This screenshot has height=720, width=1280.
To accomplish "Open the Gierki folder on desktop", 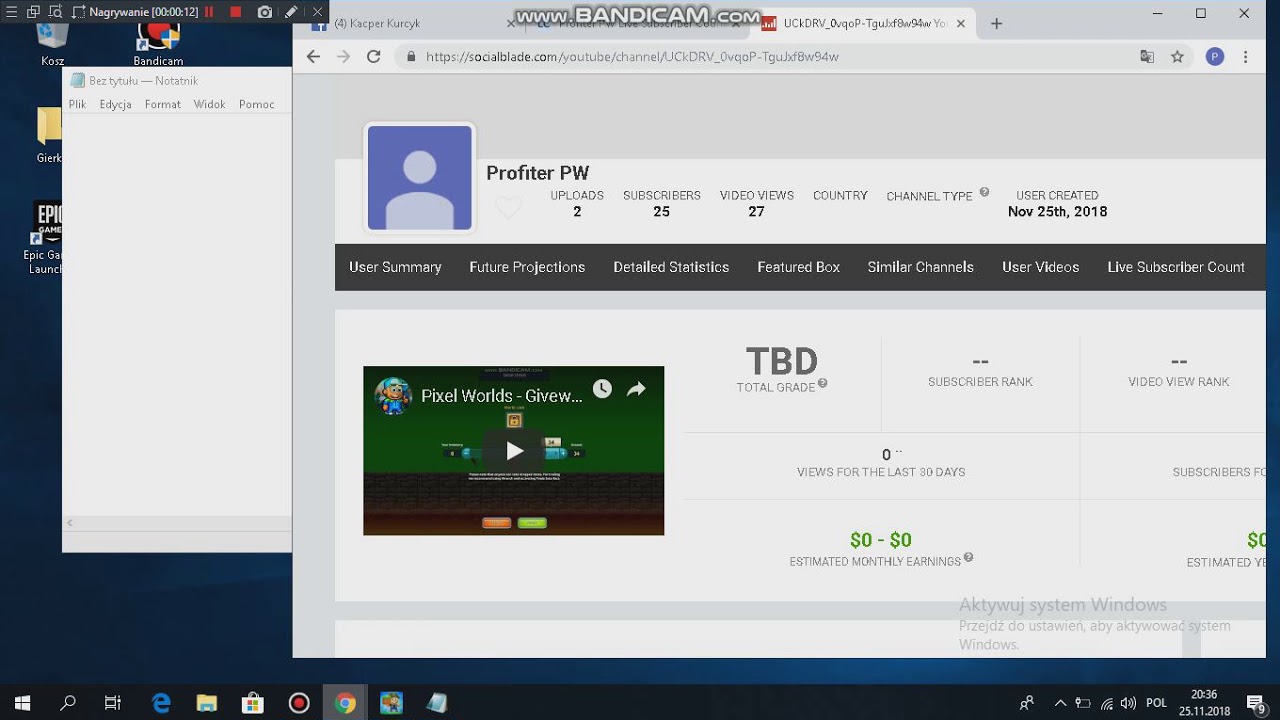I will click(x=48, y=134).
